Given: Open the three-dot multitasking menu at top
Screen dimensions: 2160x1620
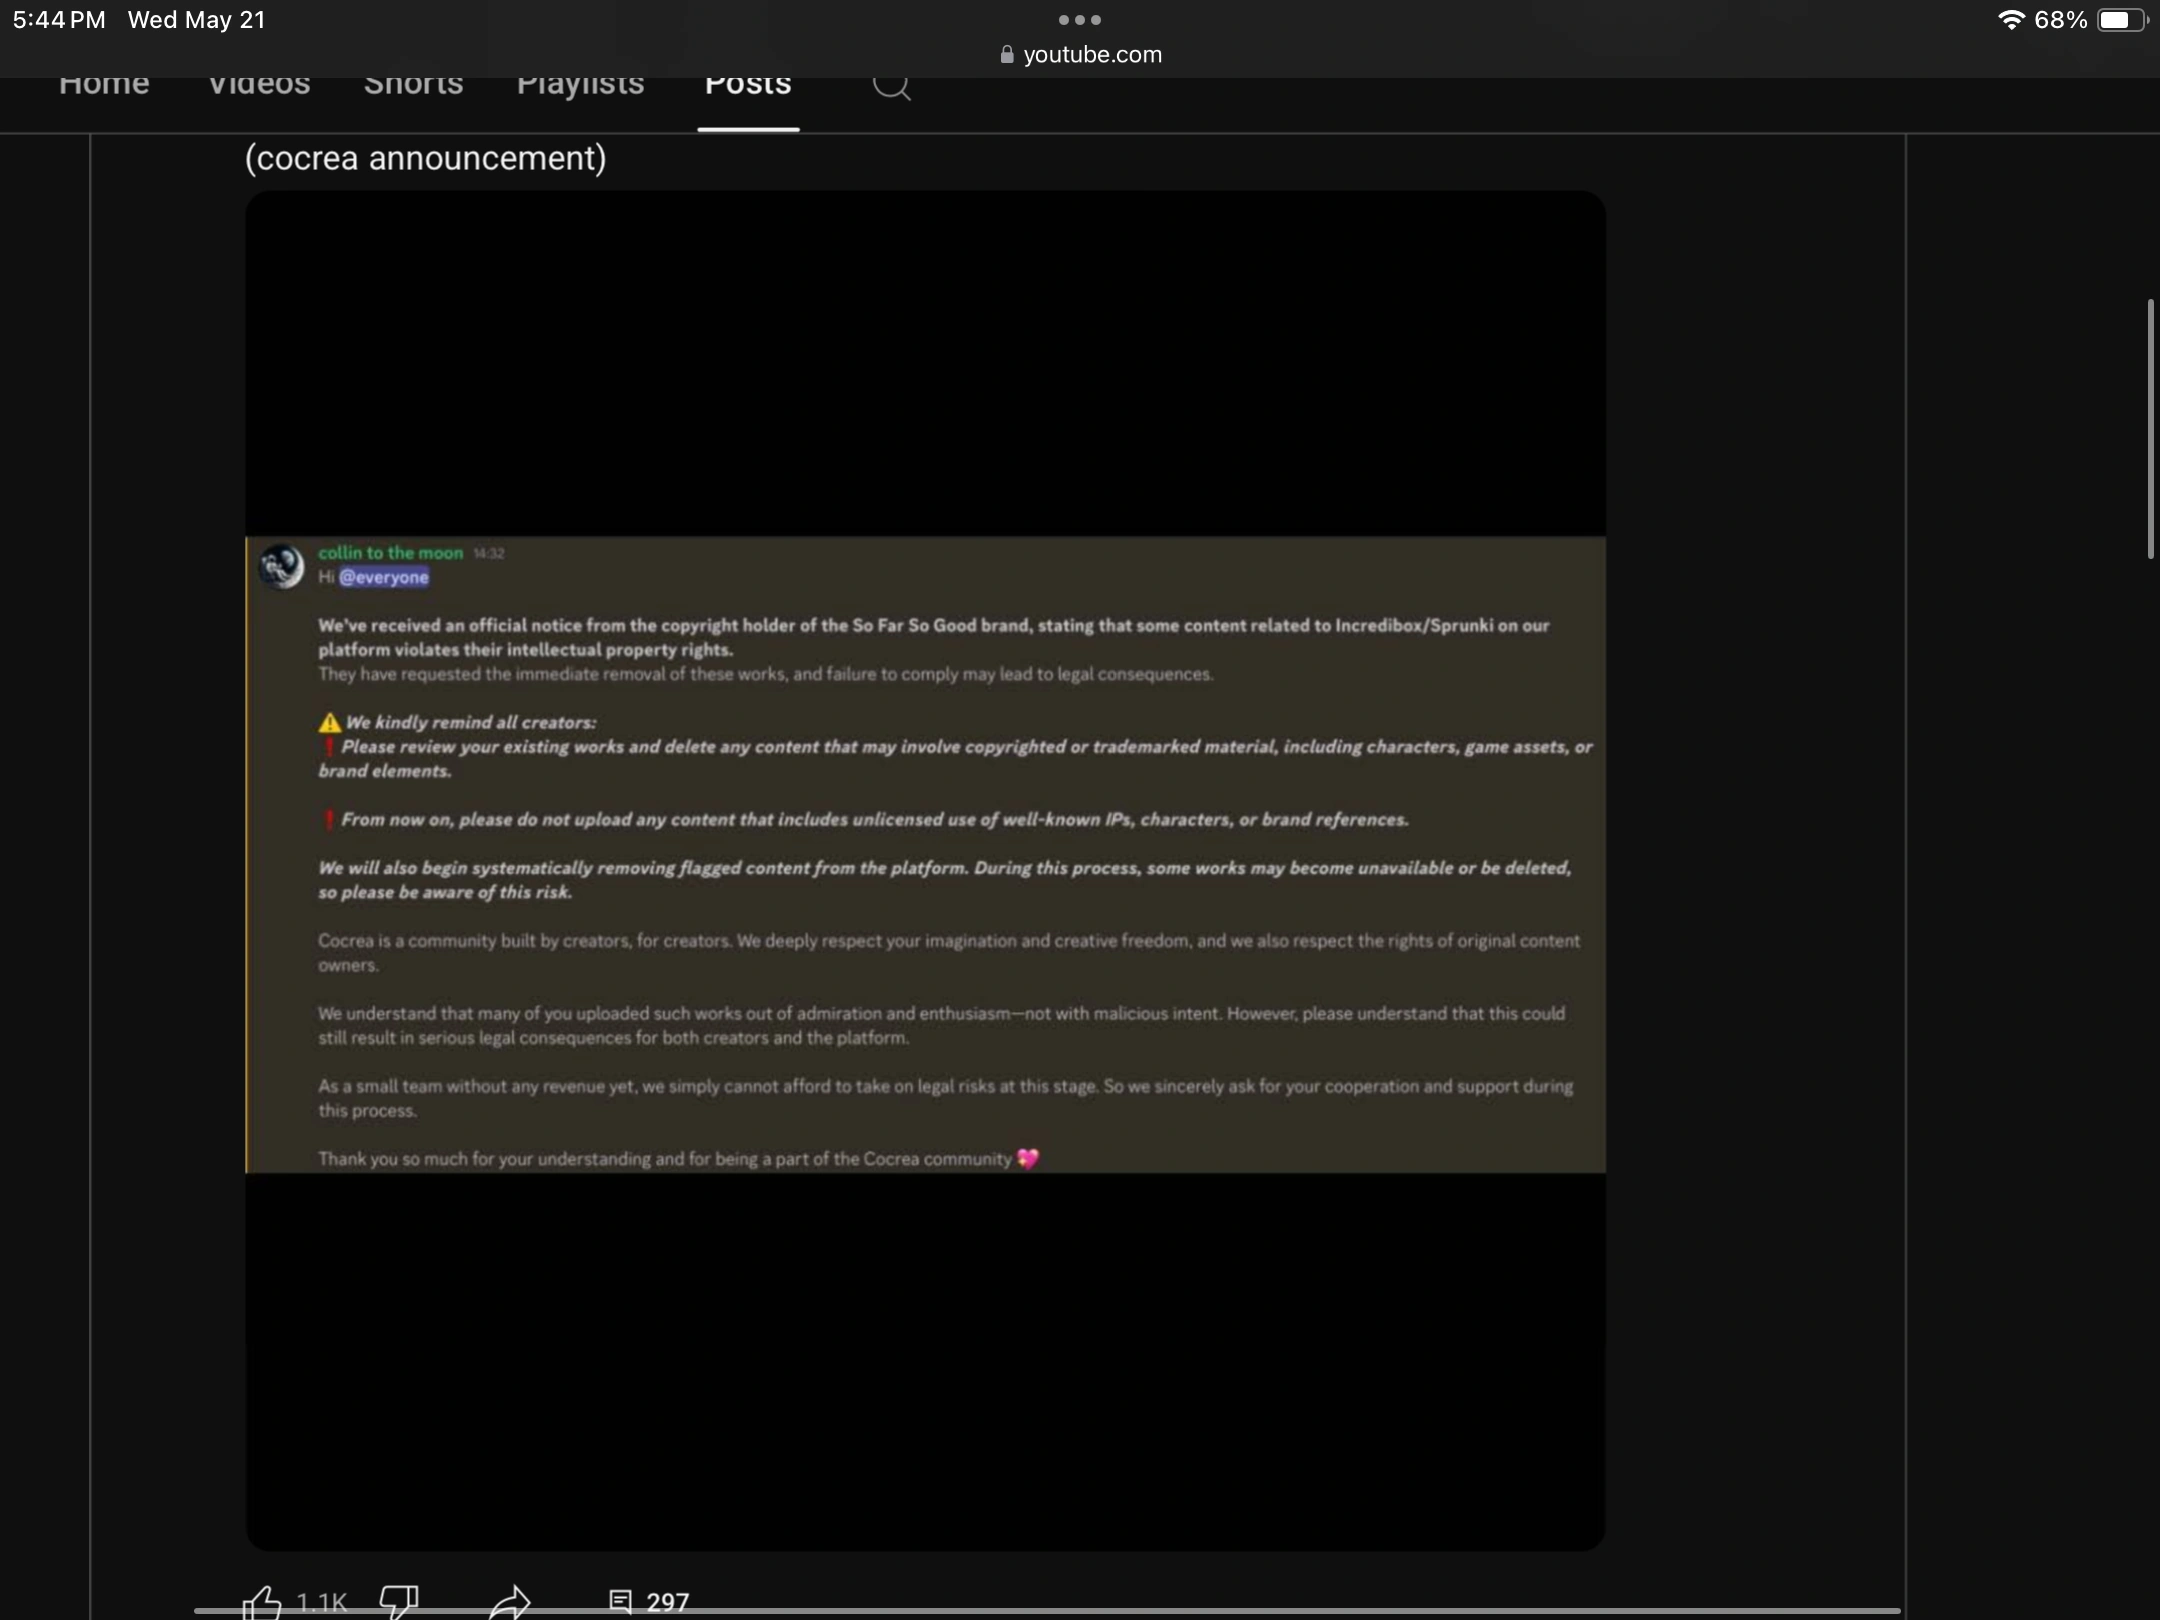Looking at the screenshot, I should tap(1080, 20).
